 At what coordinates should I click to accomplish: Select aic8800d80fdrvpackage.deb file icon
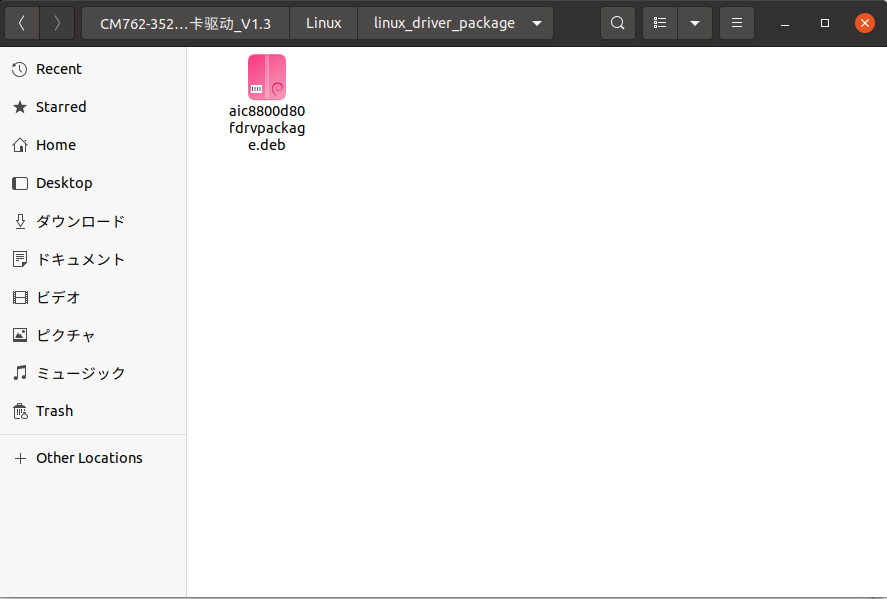[267, 77]
